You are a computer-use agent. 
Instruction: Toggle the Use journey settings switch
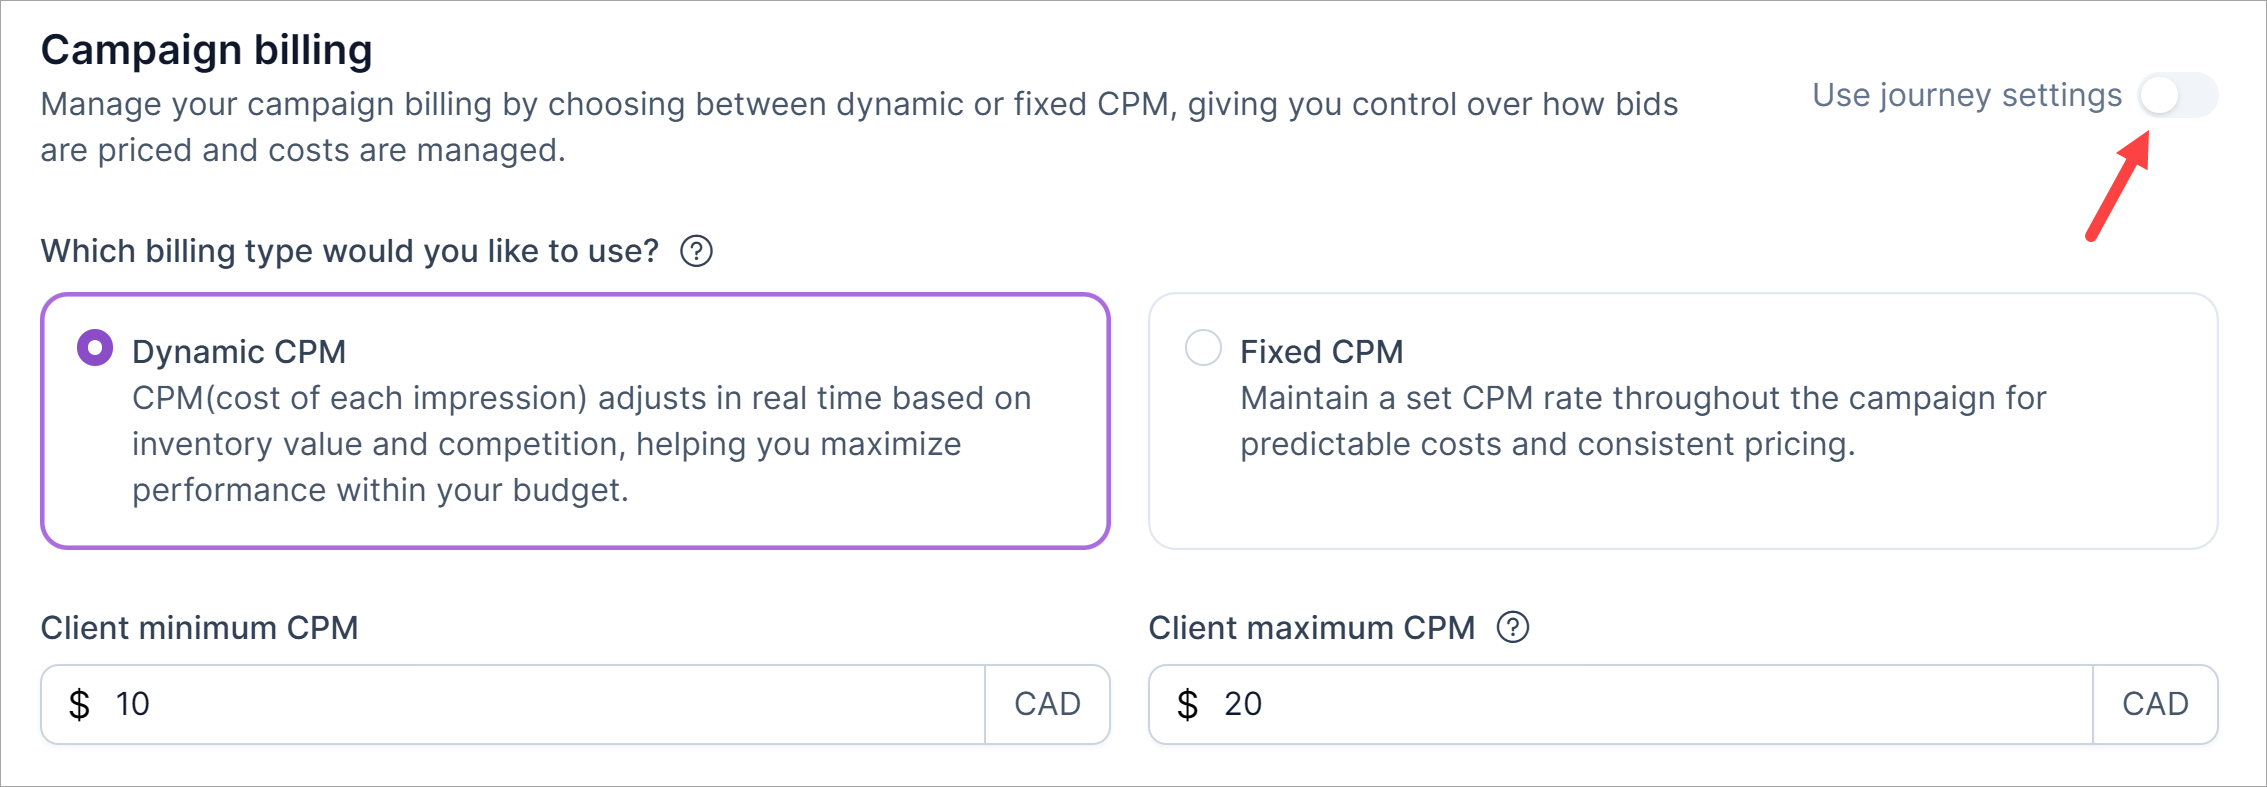pyautogui.click(x=2177, y=96)
